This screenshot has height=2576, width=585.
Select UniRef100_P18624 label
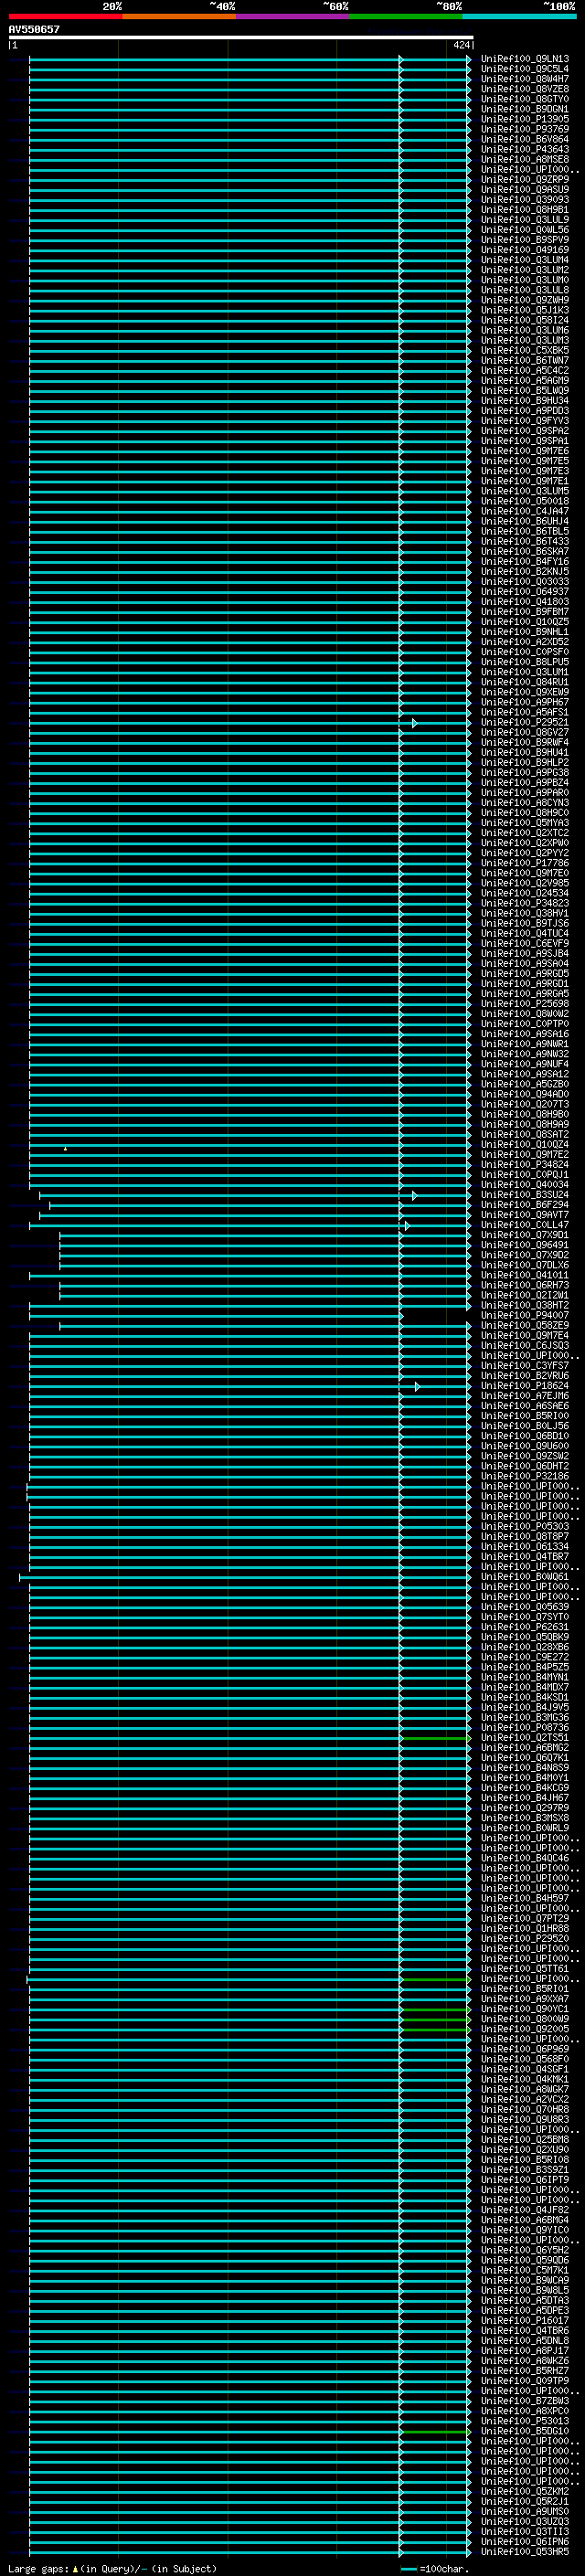click(525, 1386)
